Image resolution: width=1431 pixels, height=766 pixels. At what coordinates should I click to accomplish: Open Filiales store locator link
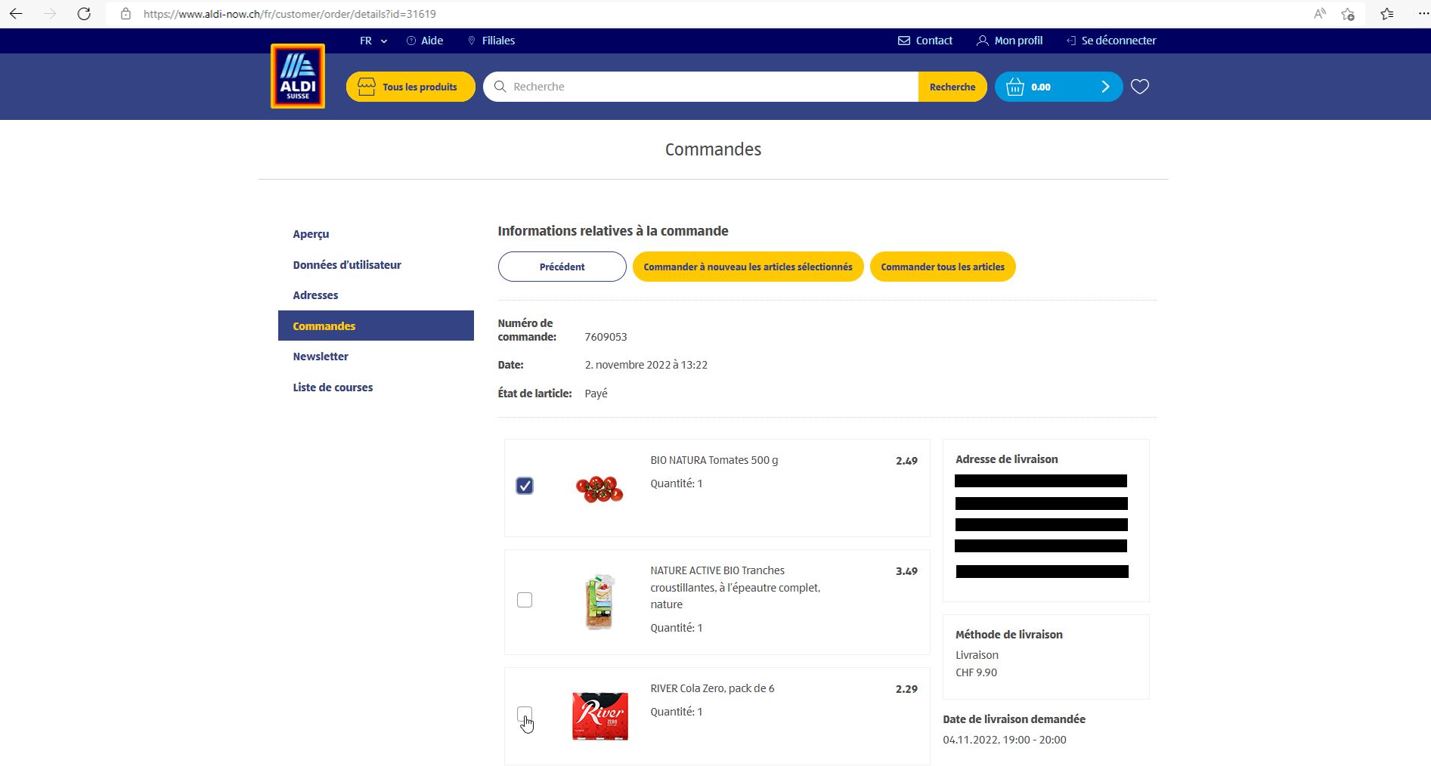coord(491,41)
